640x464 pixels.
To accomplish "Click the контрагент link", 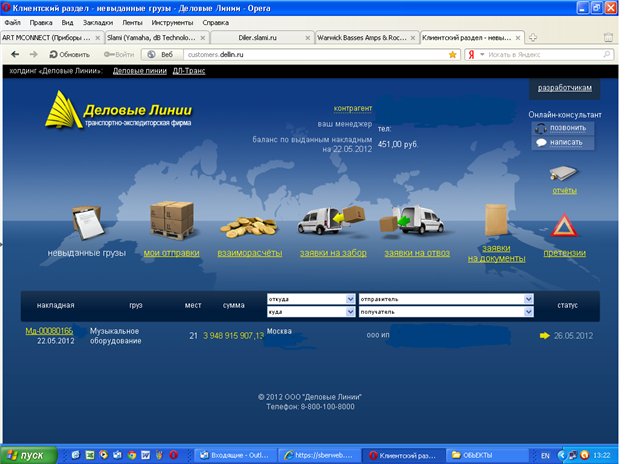I will tap(353, 108).
